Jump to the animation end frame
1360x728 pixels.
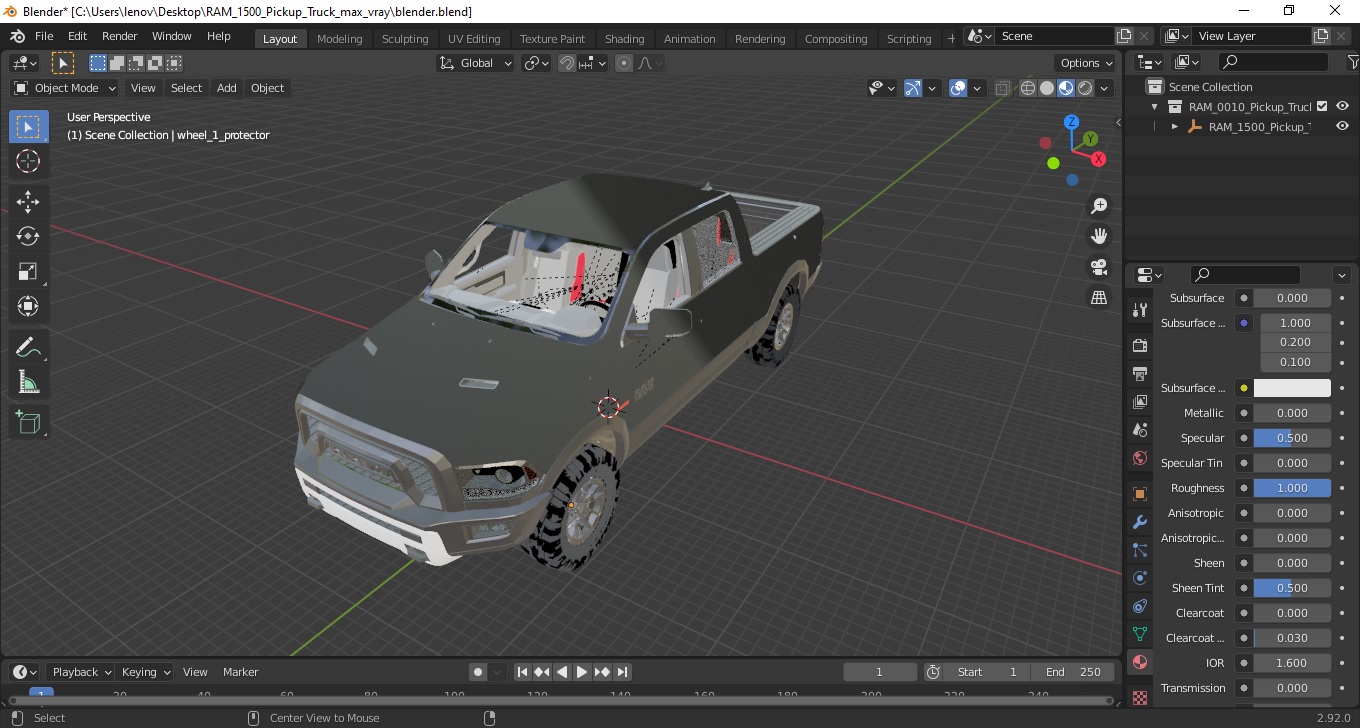[622, 672]
